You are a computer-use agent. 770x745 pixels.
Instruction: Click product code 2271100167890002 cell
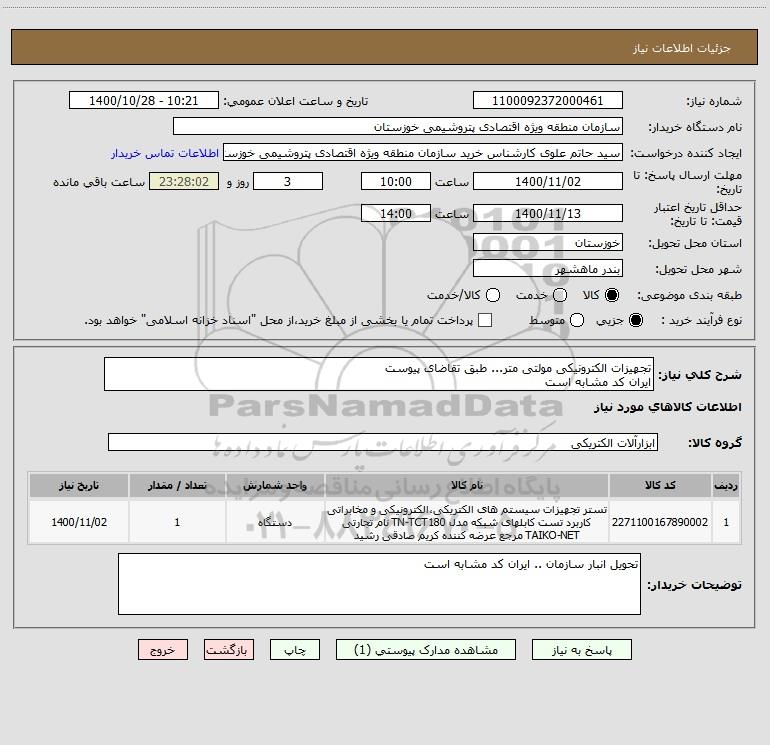coord(660,522)
